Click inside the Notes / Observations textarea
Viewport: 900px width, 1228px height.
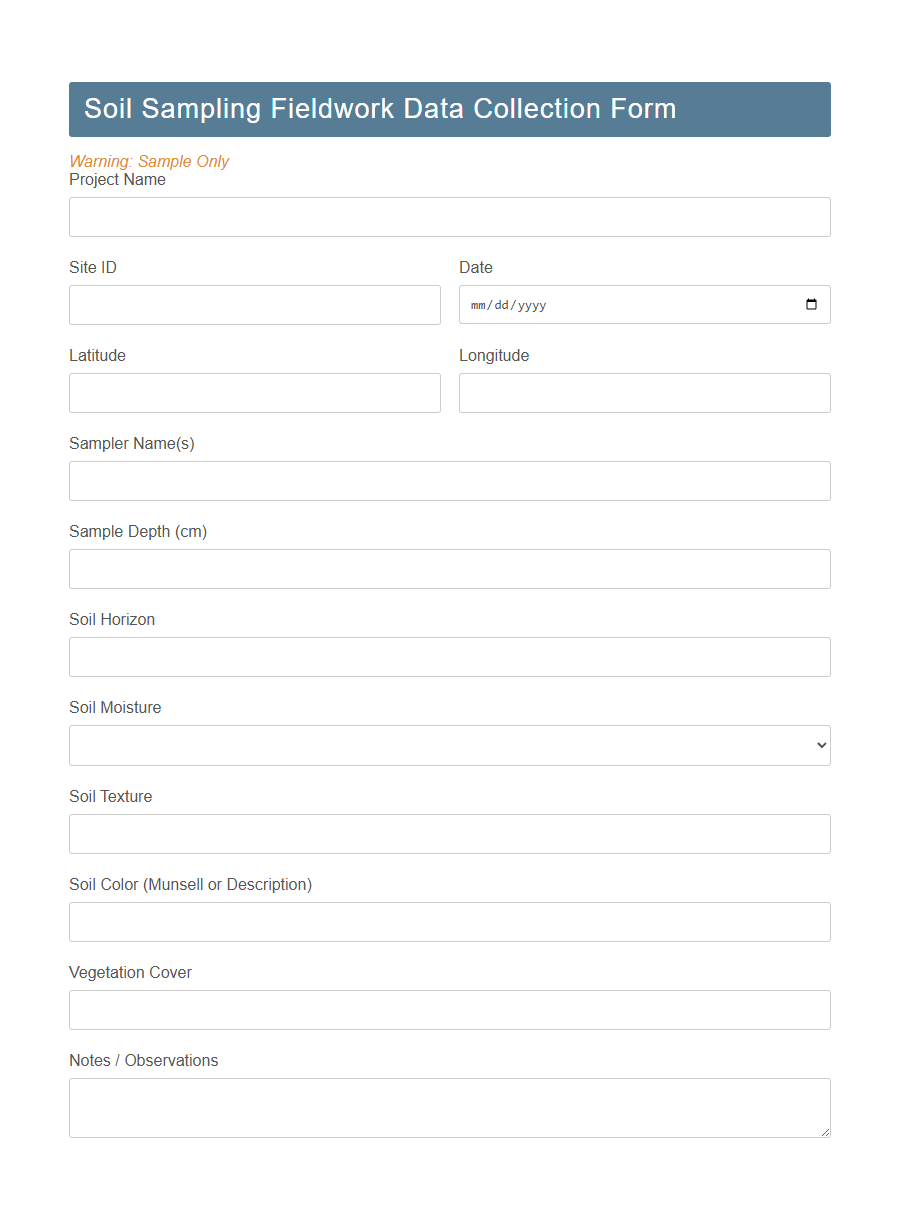[x=450, y=1105]
